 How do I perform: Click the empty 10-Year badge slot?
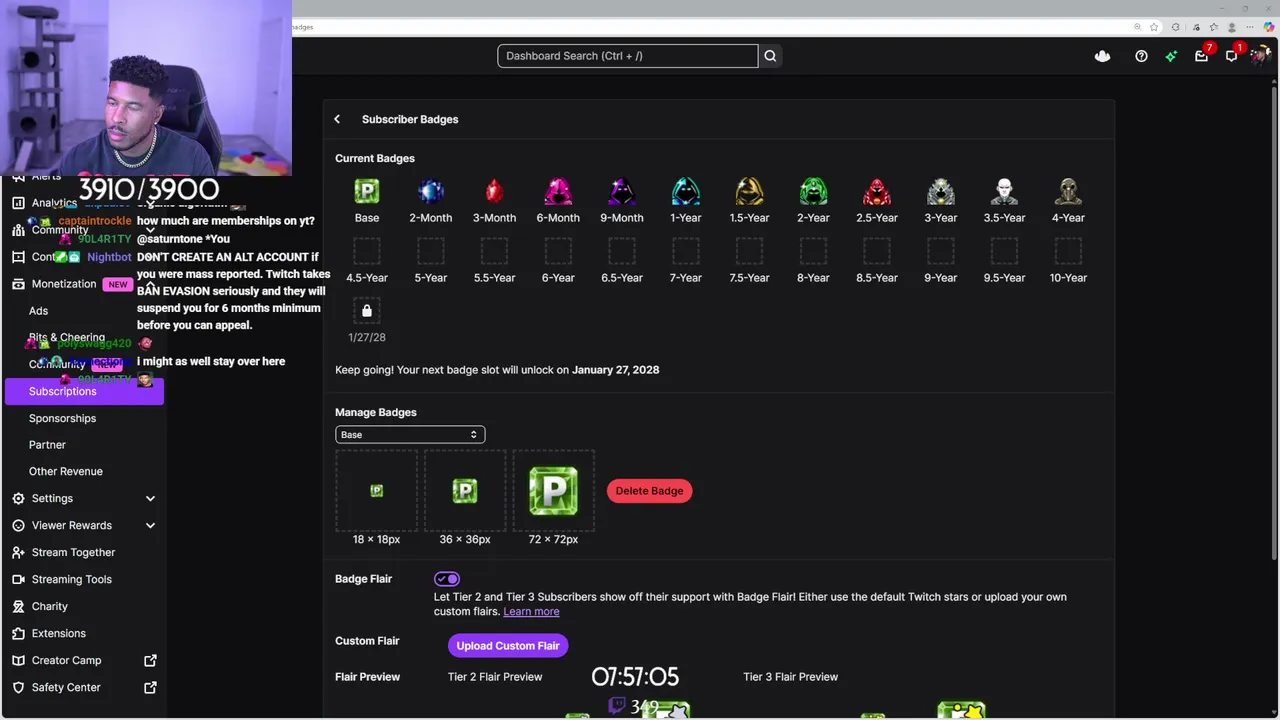[x=1068, y=251]
